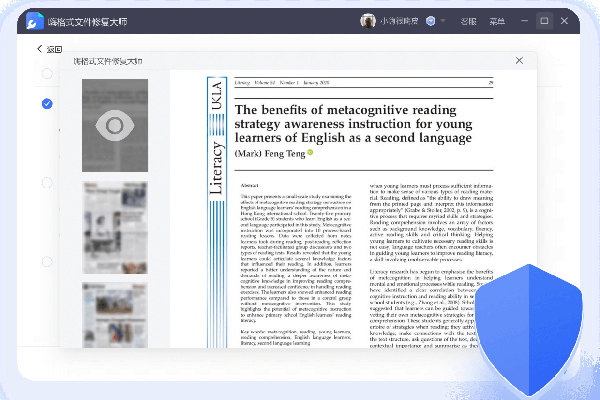Minimize the application window
Viewport: 600px width, 400px height.
(x=523, y=20)
